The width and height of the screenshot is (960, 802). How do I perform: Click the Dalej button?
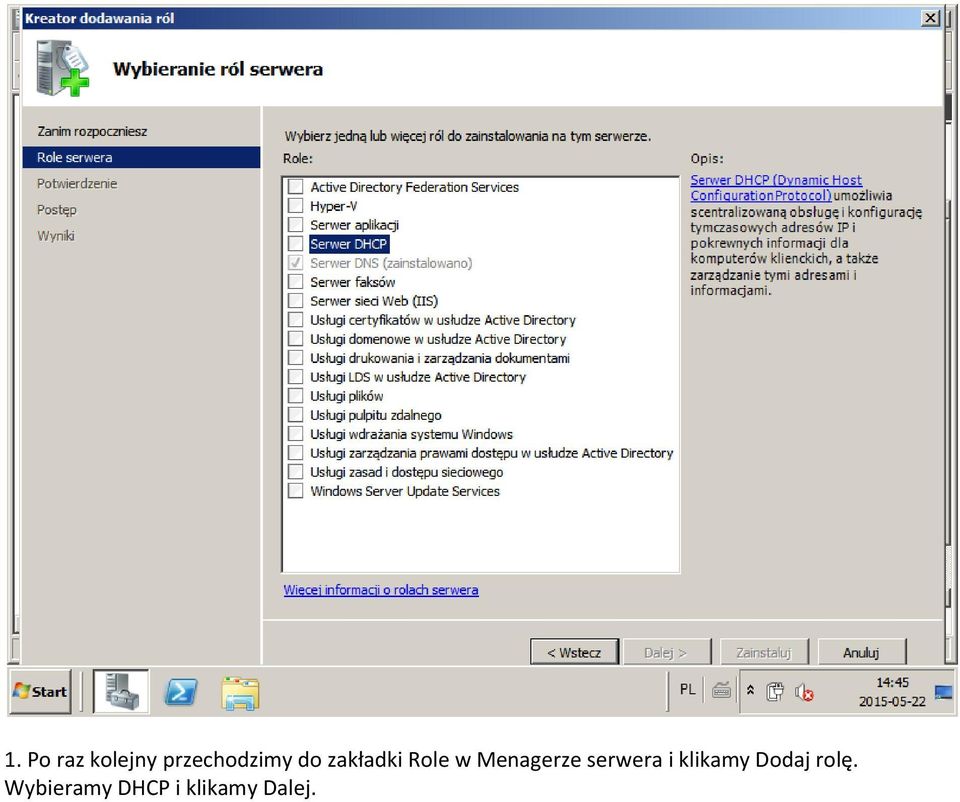tap(667, 652)
